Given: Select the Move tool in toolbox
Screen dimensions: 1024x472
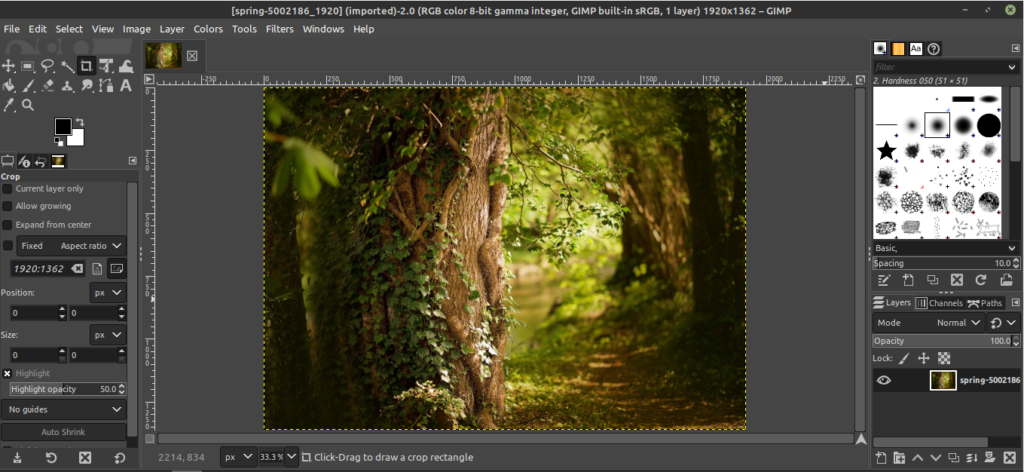Looking at the screenshot, I should pos(8,66).
